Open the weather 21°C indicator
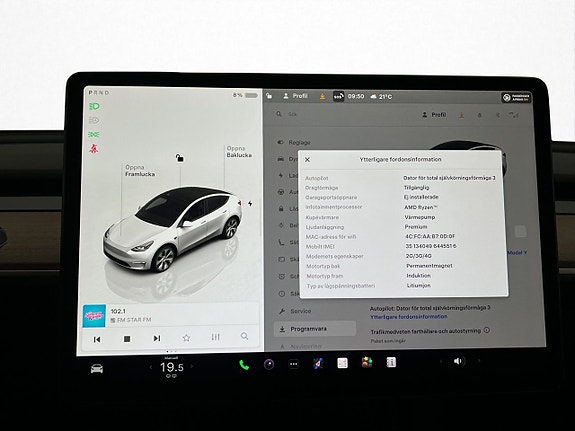The image size is (575, 431). tap(381, 96)
